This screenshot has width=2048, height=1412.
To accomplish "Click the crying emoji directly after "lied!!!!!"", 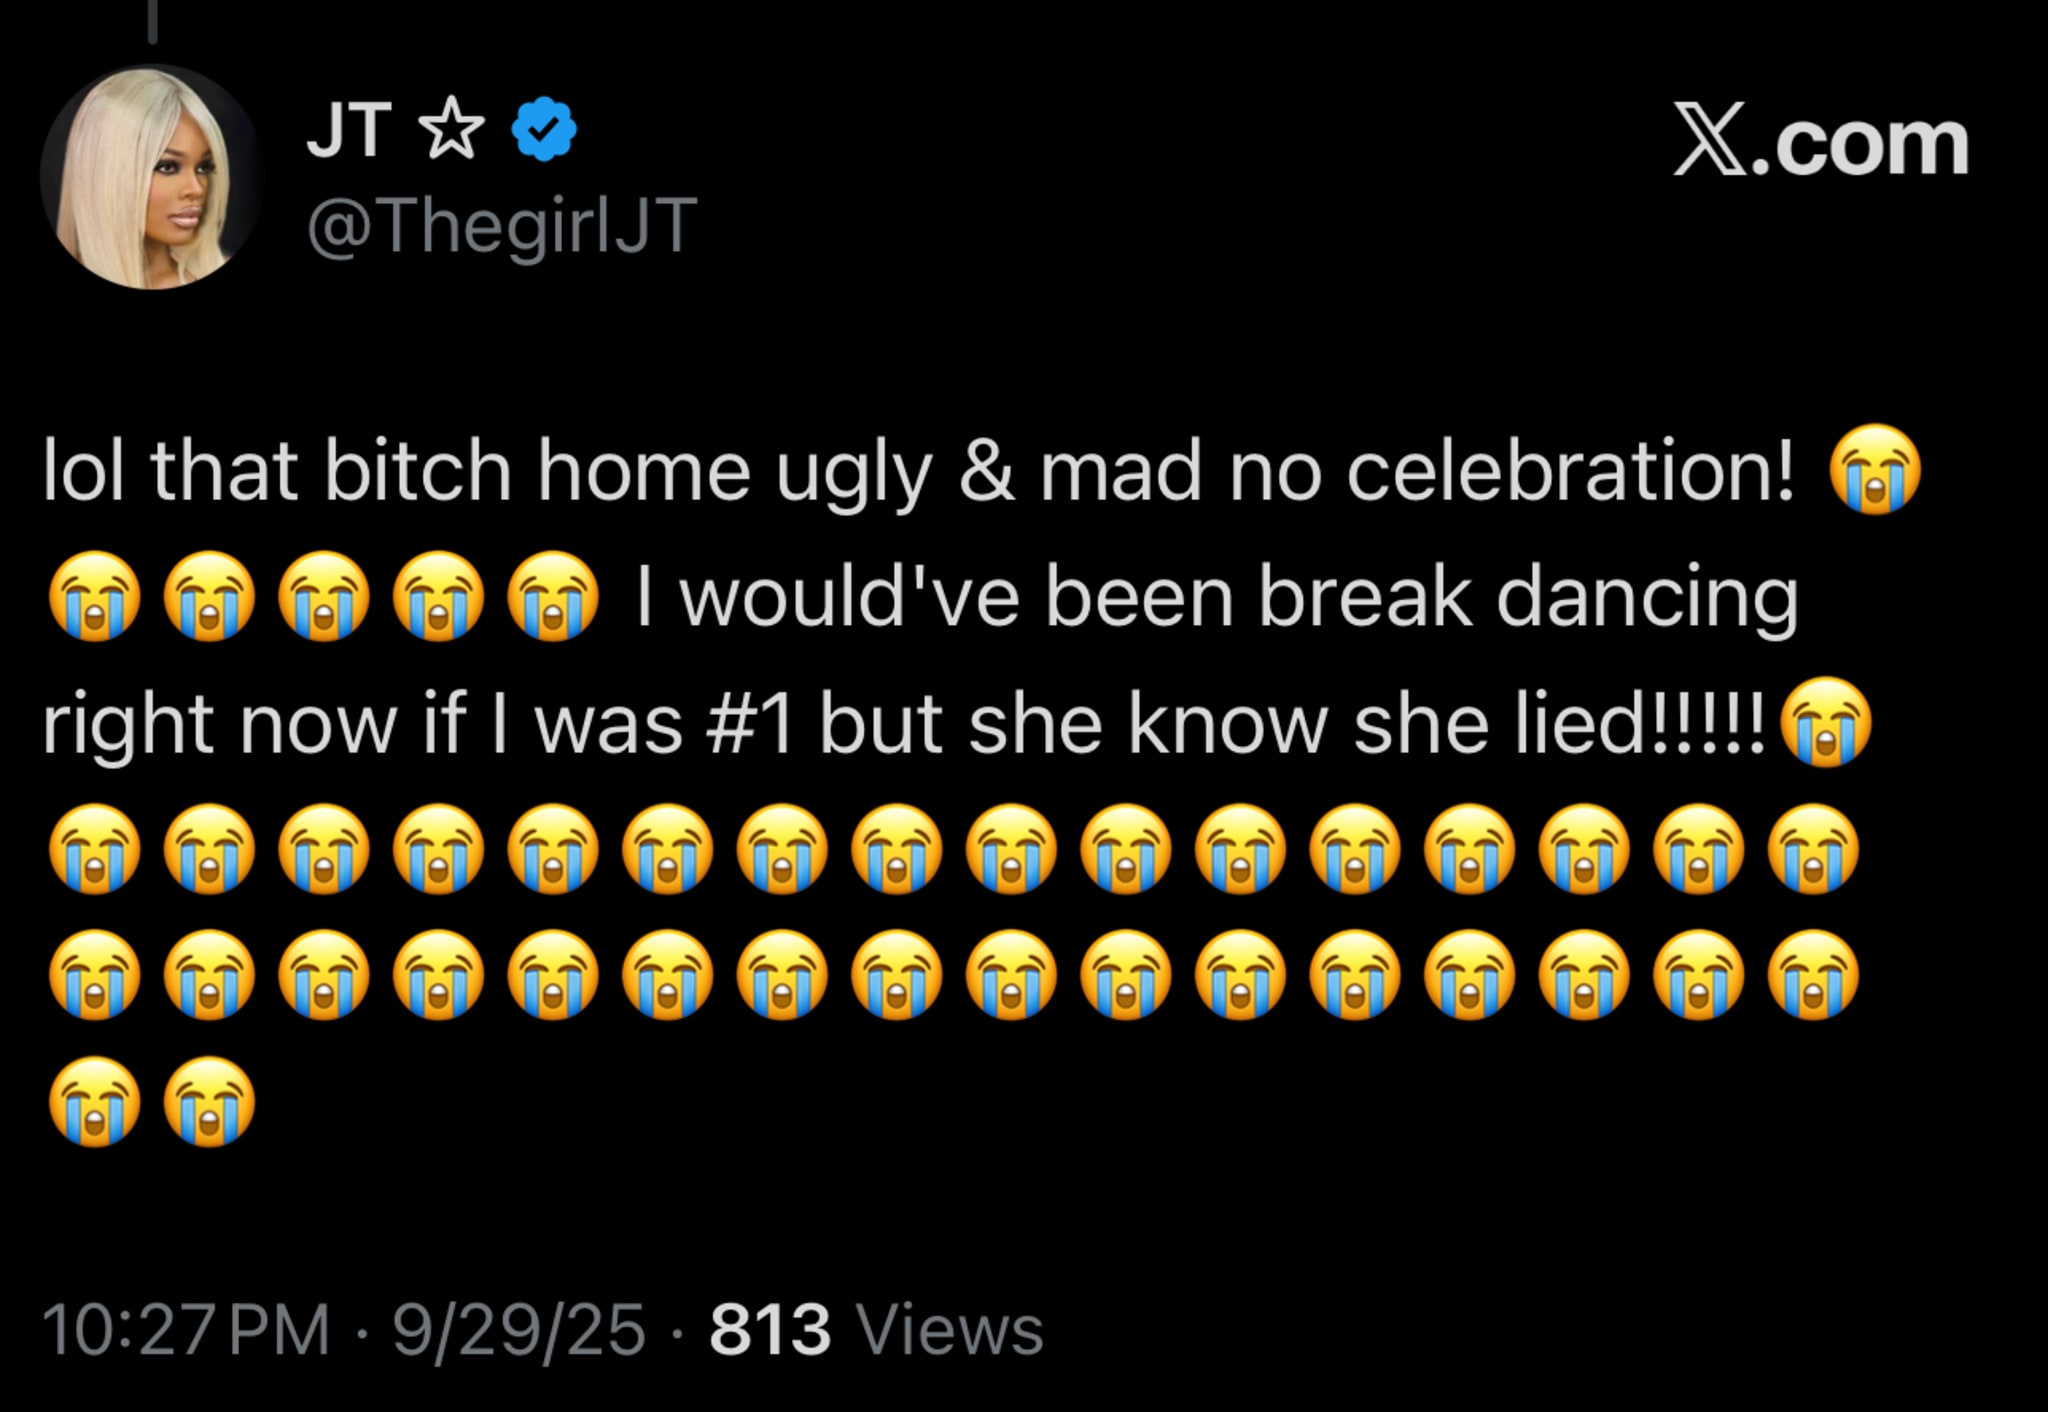I will point(1826,723).
